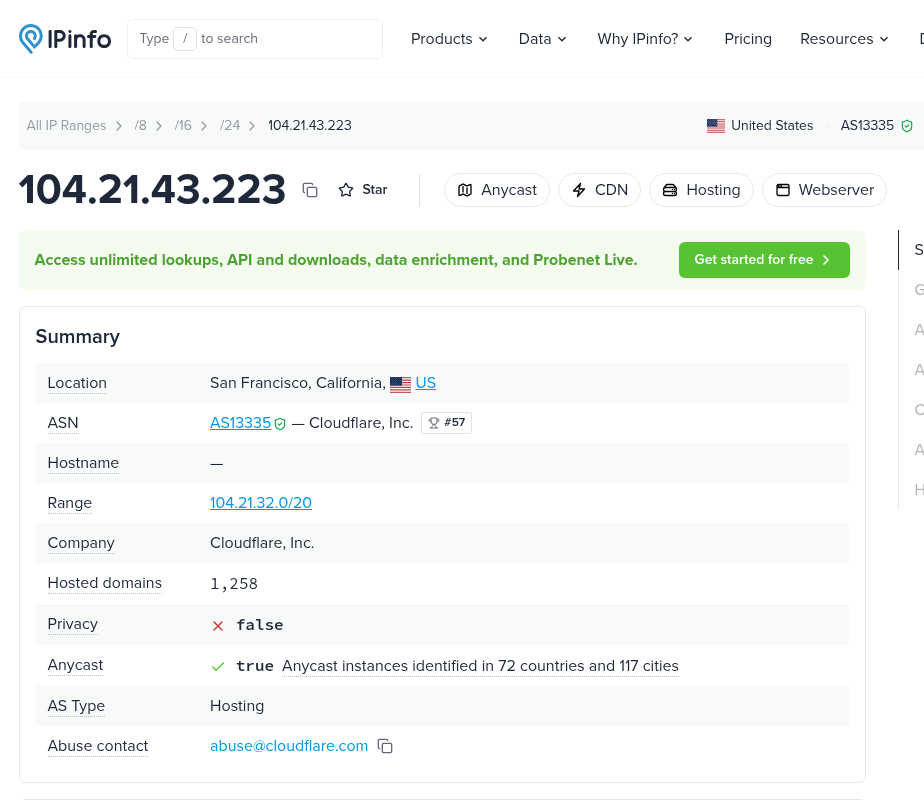Image resolution: width=924 pixels, height=800 pixels.
Task: Click the Summary heading
Action: tap(78, 337)
